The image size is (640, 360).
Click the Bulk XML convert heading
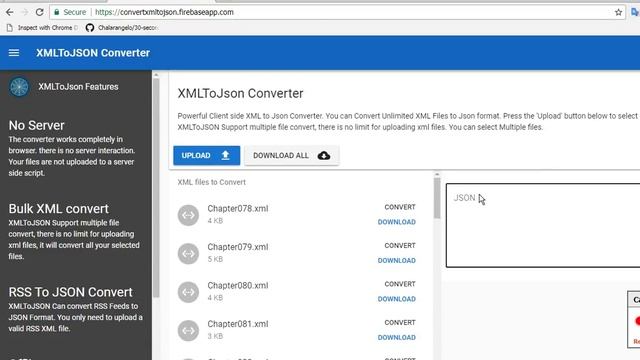(x=58, y=209)
